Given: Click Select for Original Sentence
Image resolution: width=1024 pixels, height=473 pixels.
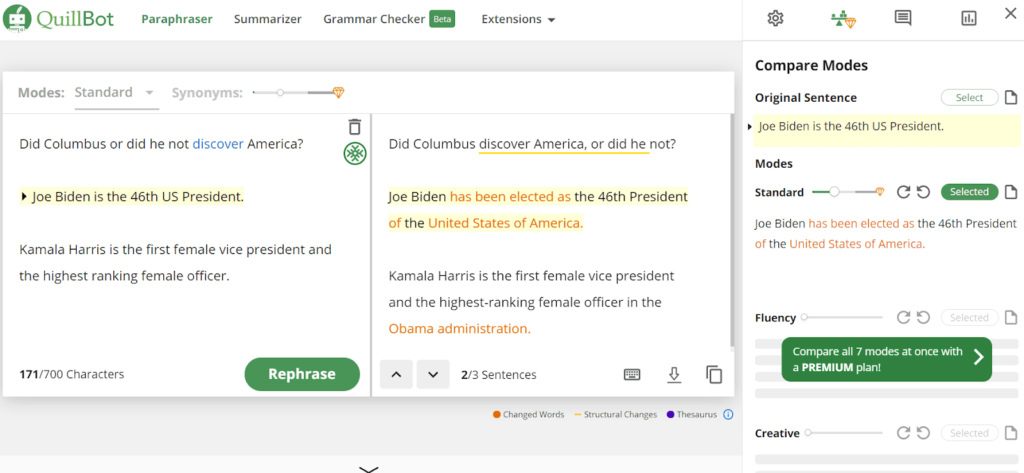Looking at the screenshot, I should [969, 98].
